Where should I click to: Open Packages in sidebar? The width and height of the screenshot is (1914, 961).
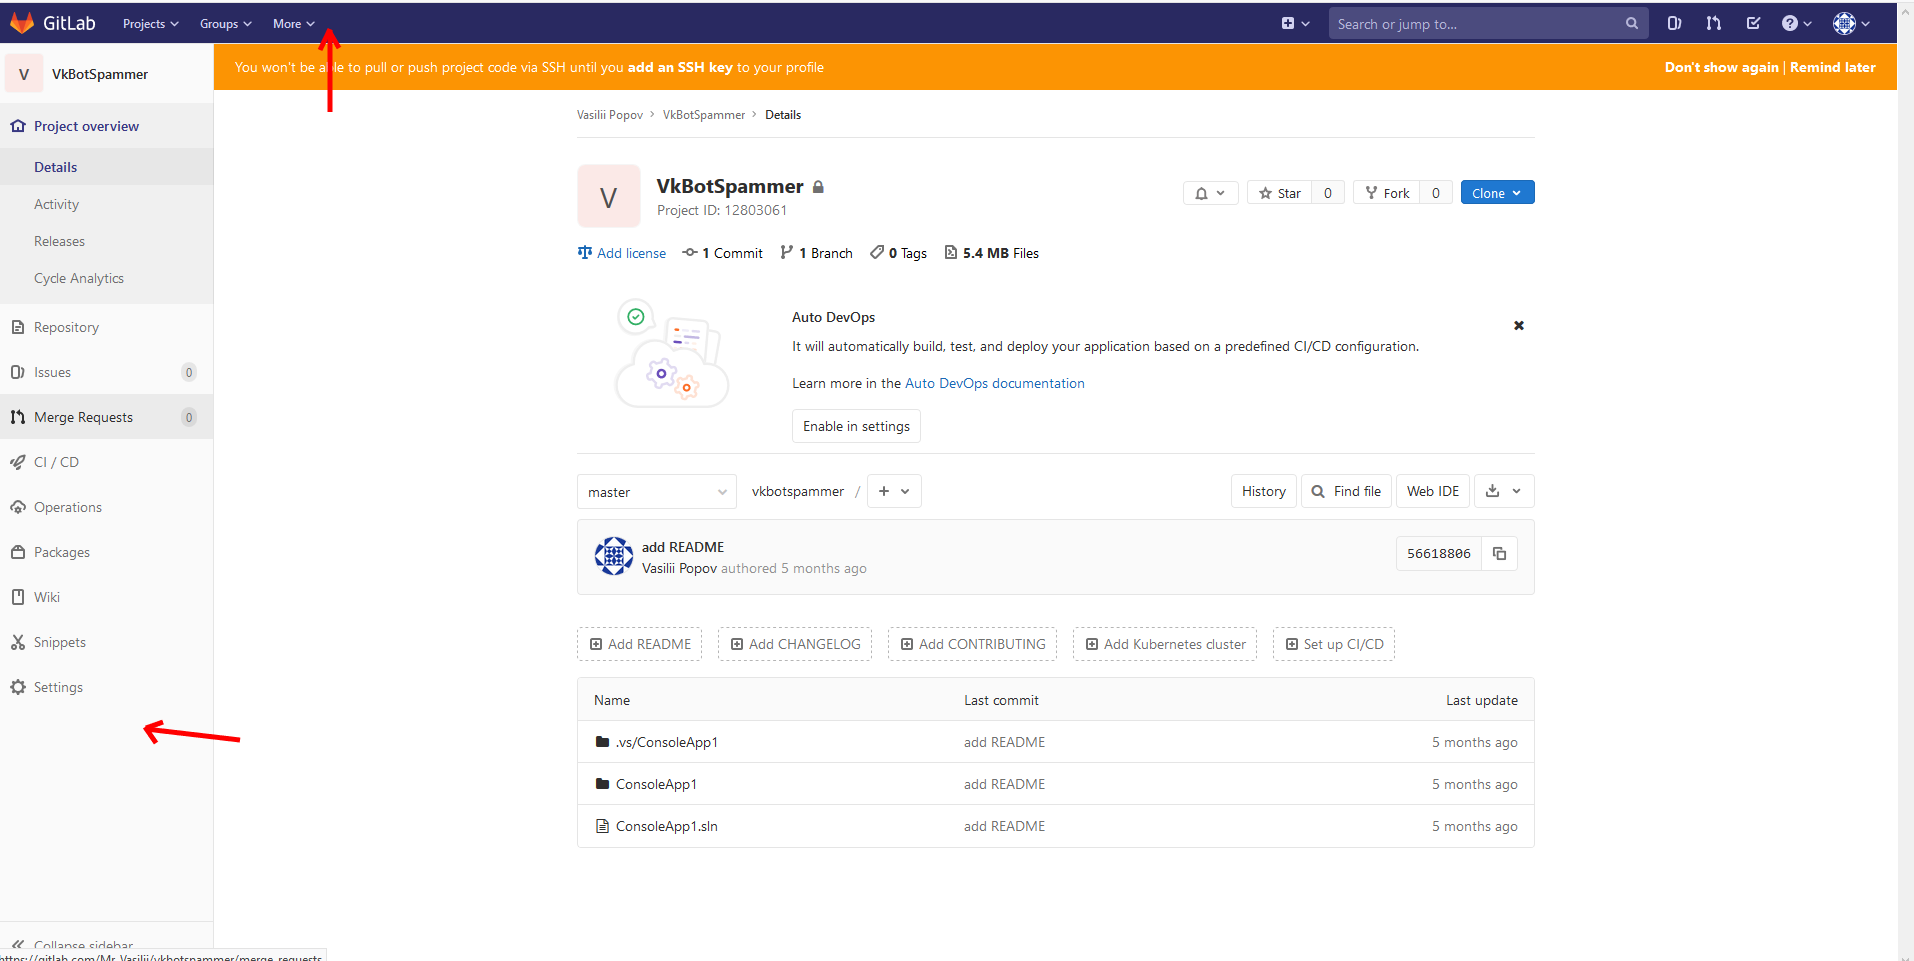pyautogui.click(x=106, y=552)
